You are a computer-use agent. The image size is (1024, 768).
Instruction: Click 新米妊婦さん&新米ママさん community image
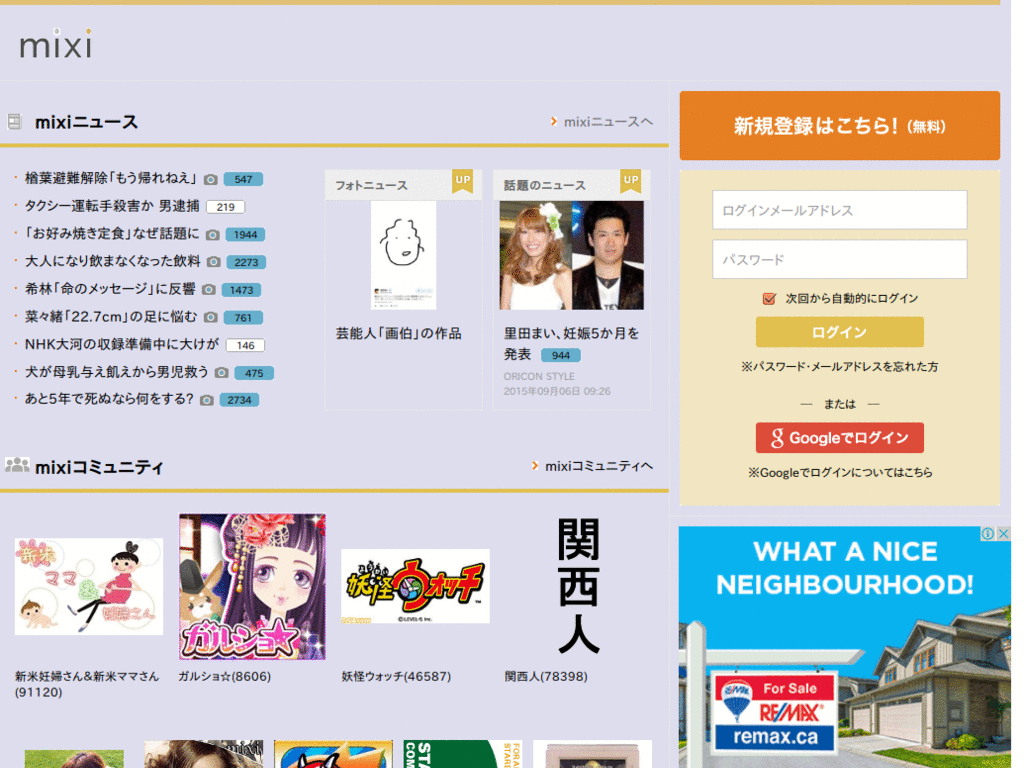pos(89,586)
